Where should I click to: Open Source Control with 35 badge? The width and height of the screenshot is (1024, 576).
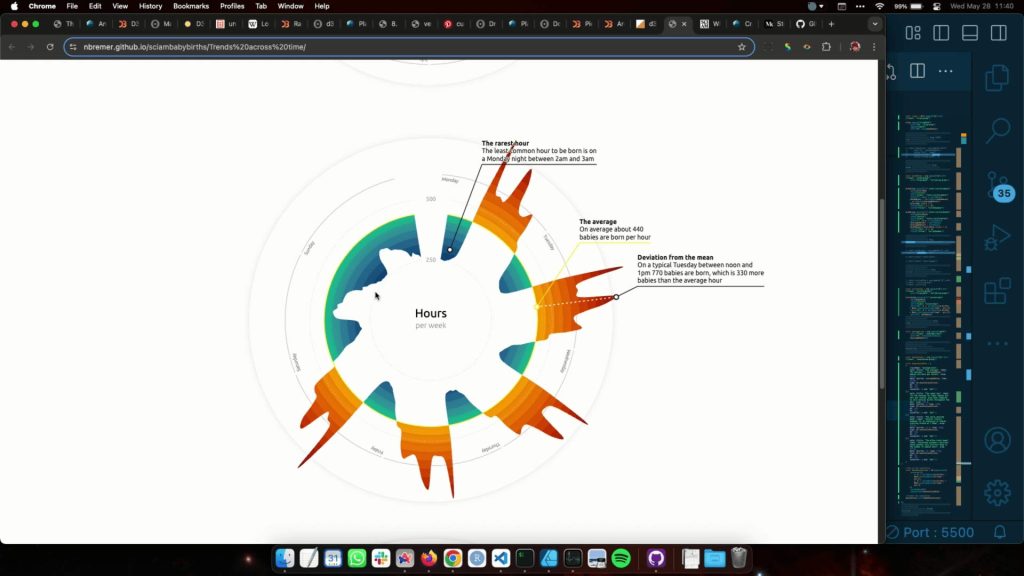pyautogui.click(x=997, y=187)
